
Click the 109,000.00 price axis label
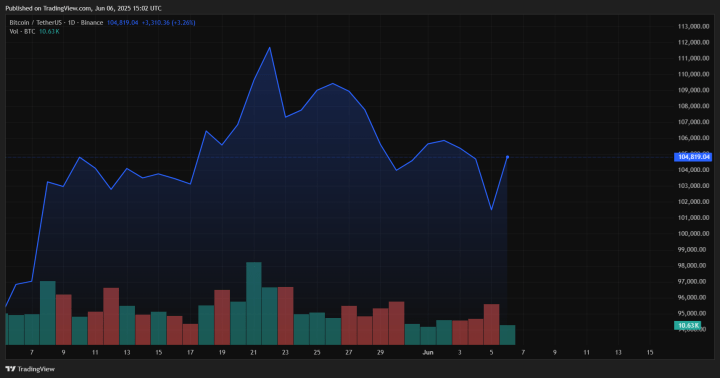point(693,90)
